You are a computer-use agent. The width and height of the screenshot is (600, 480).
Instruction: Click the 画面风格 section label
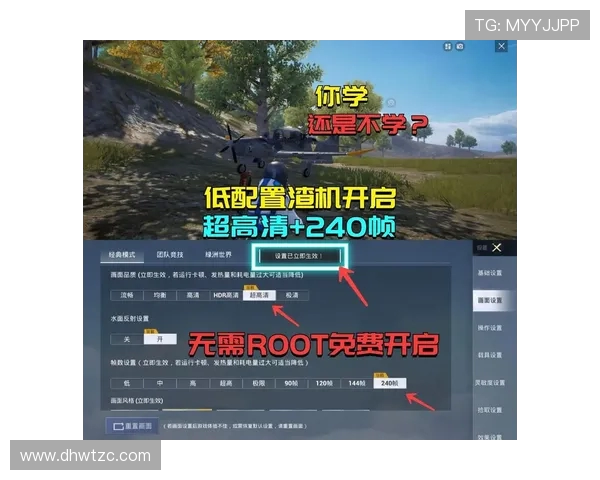[137, 401]
